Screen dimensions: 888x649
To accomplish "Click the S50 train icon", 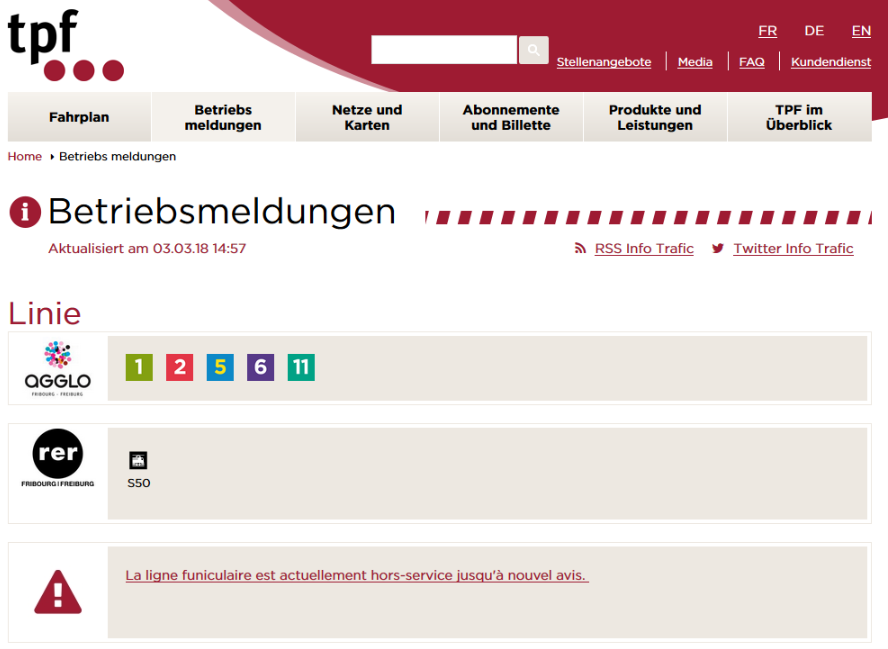I will click(x=138, y=460).
